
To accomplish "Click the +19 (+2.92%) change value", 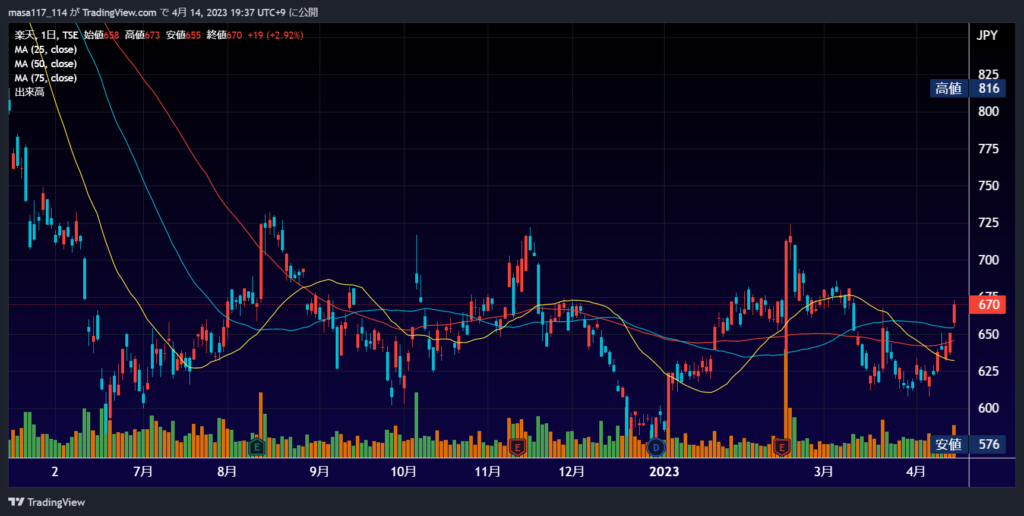I will pyautogui.click(x=274, y=35).
